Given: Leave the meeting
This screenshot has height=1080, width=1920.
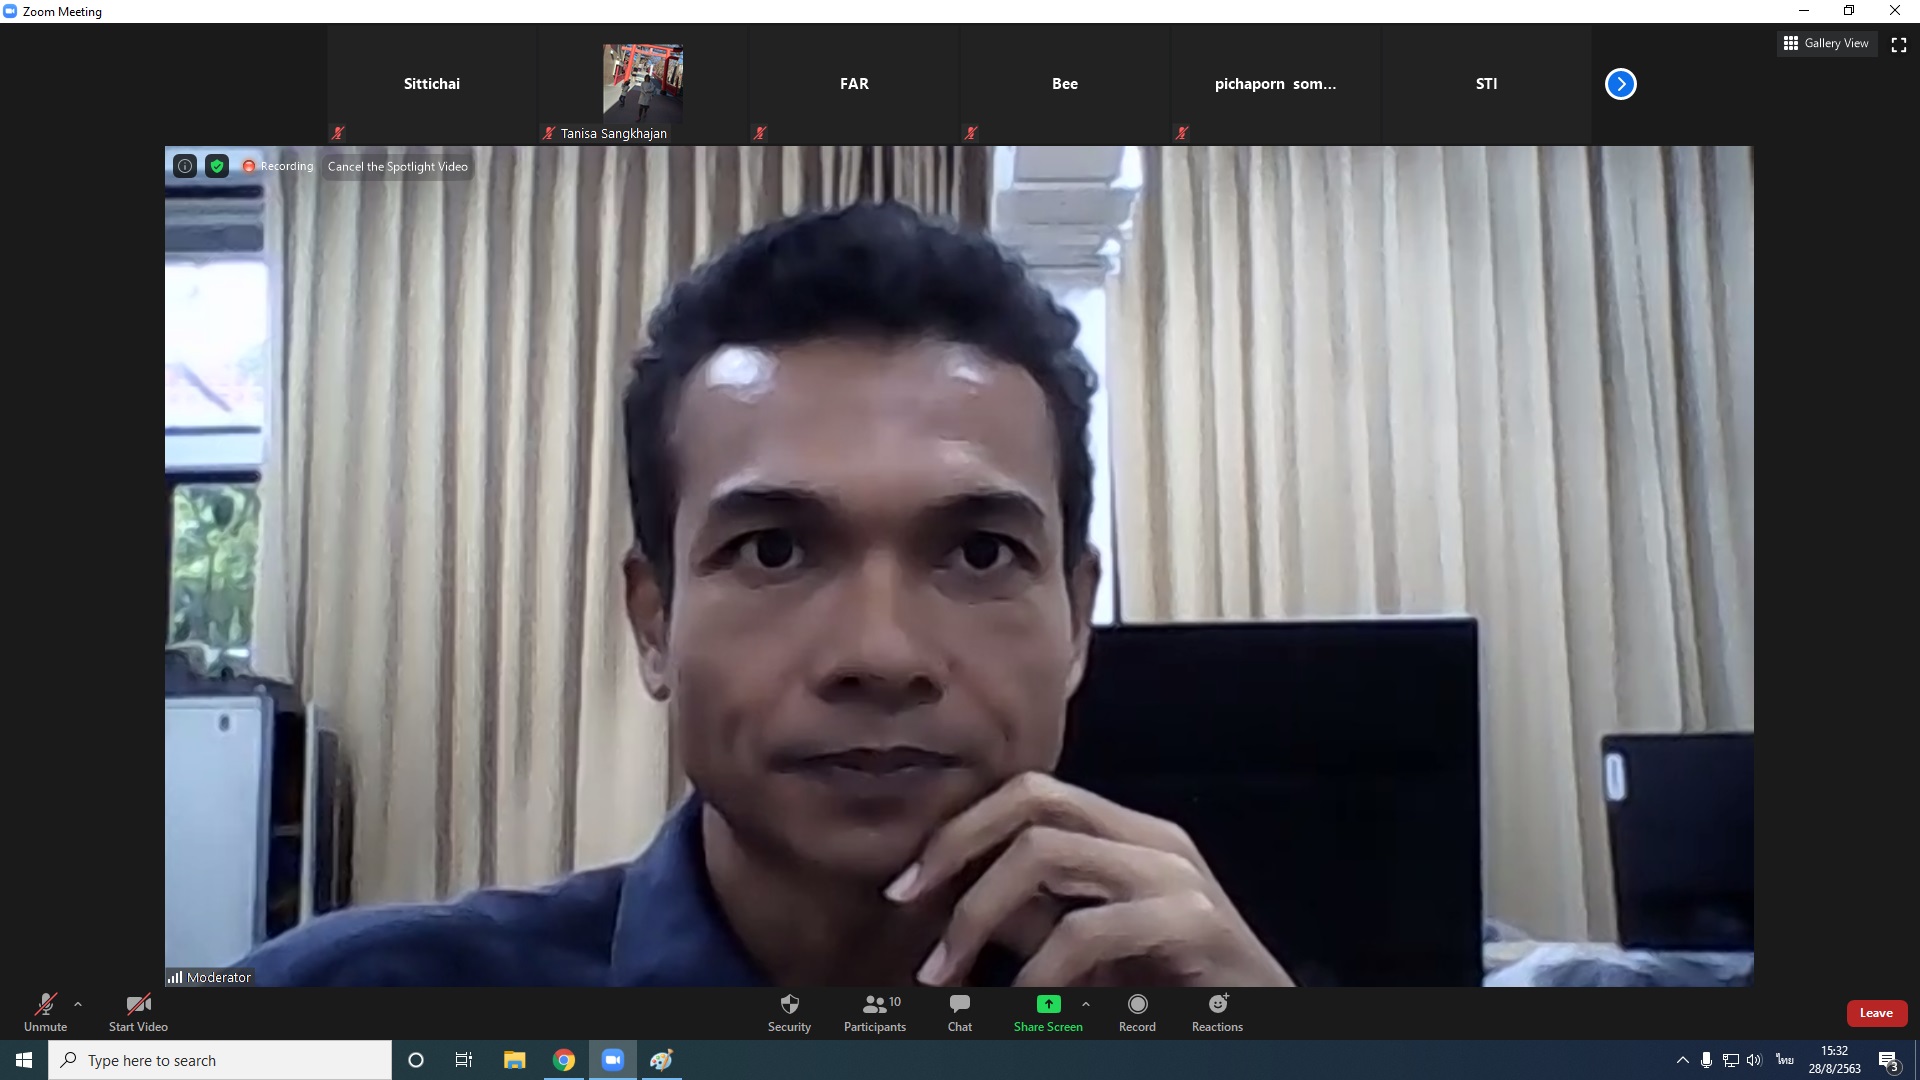Looking at the screenshot, I should coord(1875,1013).
